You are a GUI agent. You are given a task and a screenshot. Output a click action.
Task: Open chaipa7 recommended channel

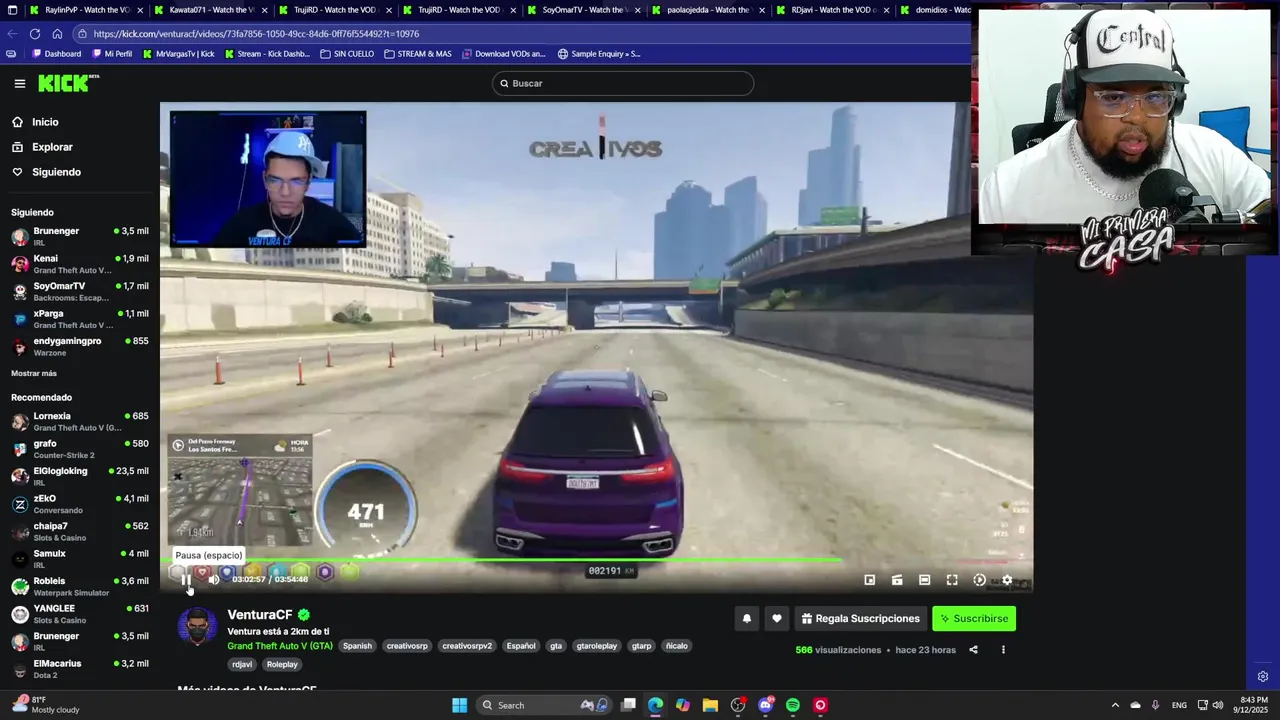tap(80, 531)
